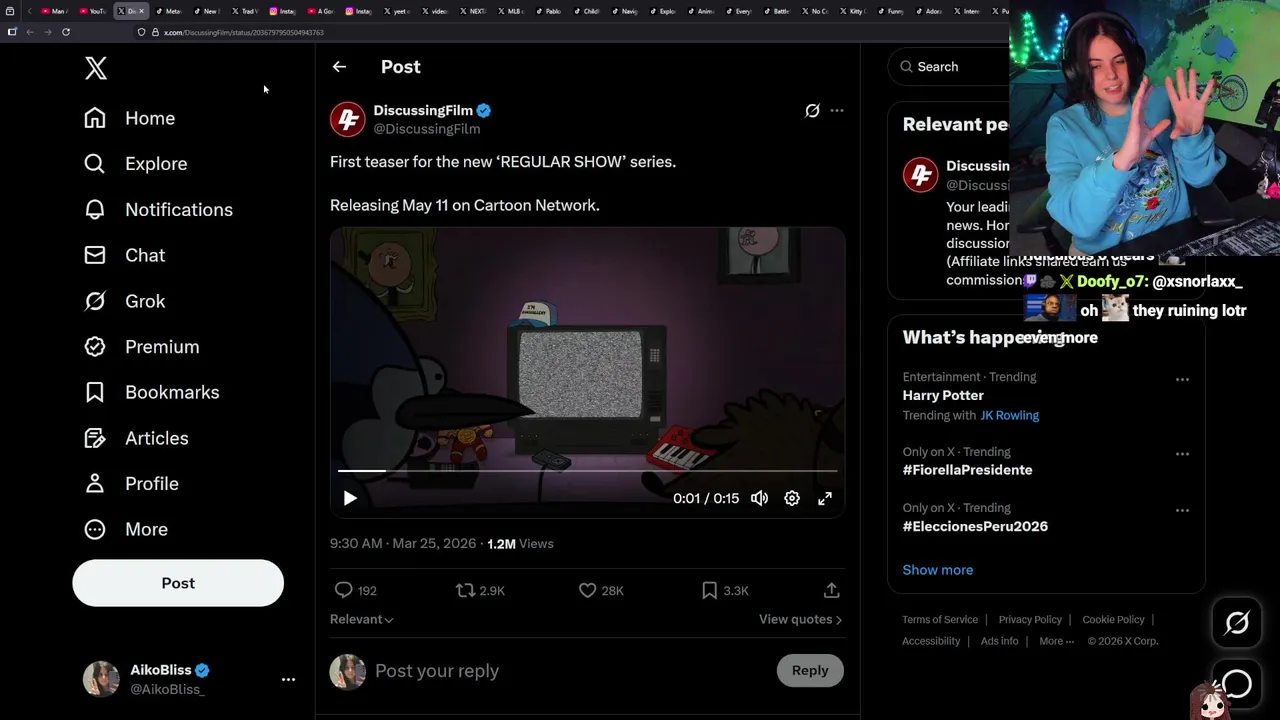Seek on the video progress bar

587,470
